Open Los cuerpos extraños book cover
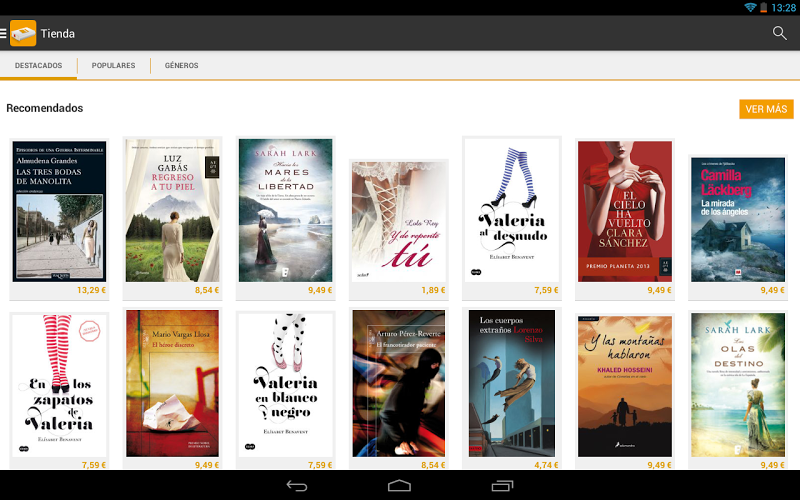The height and width of the screenshot is (500, 800). tap(512, 383)
